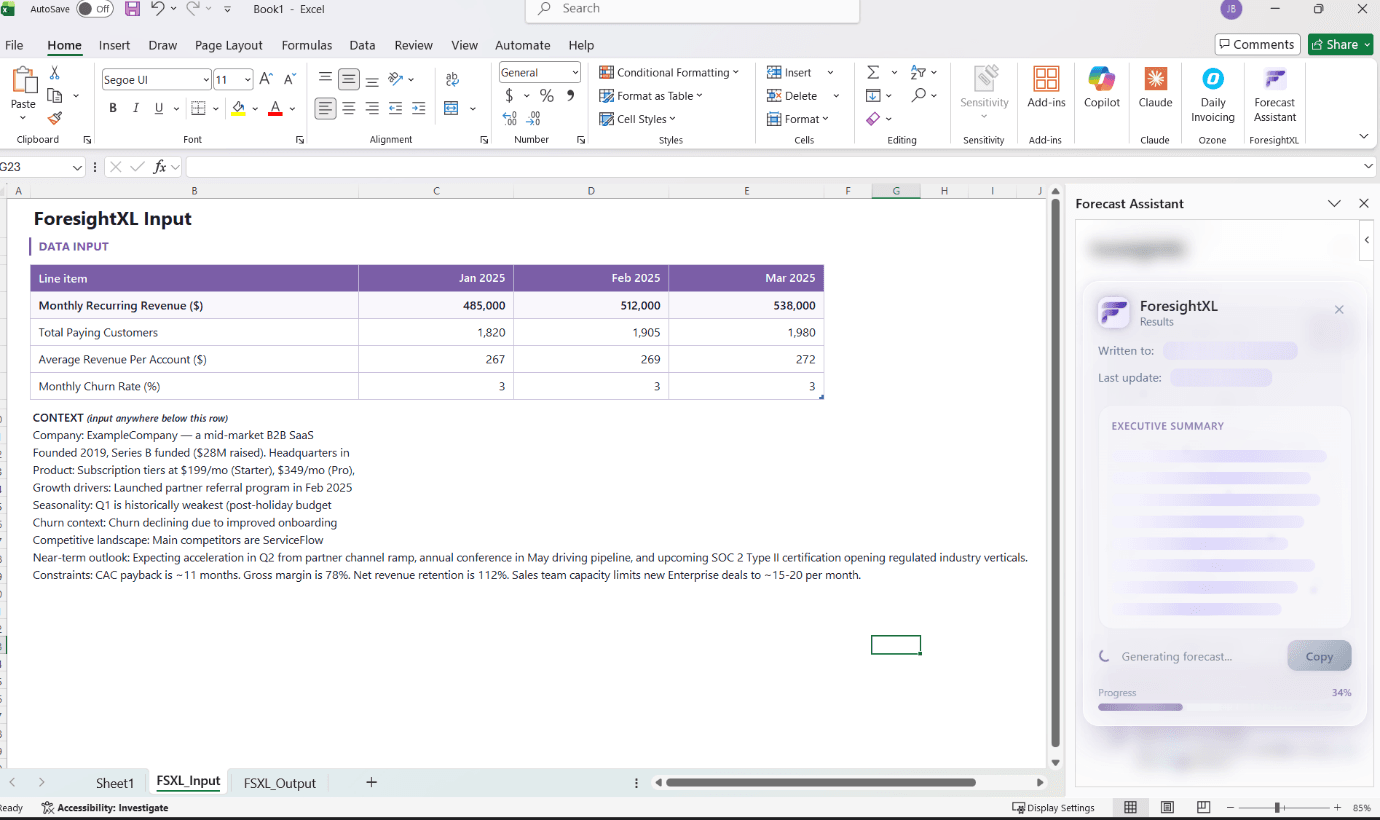The height and width of the screenshot is (820, 1380).
Task: Switch to the Formulas ribbon tab
Action: click(x=306, y=45)
